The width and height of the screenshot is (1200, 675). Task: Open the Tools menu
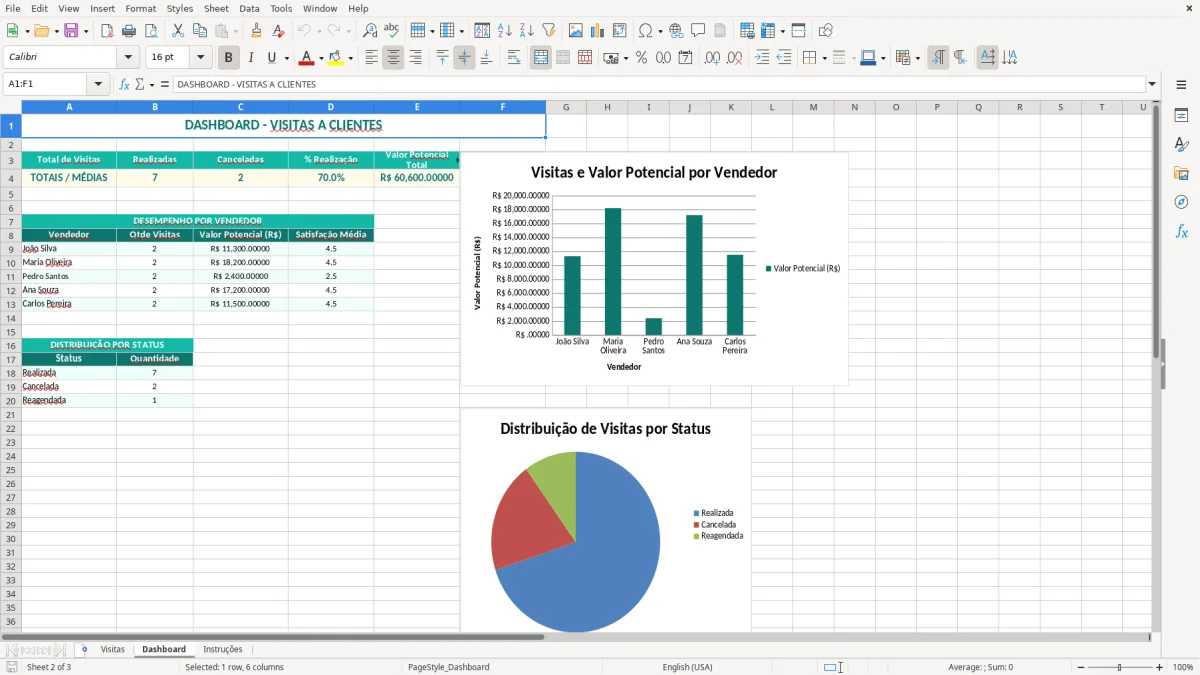point(281,8)
